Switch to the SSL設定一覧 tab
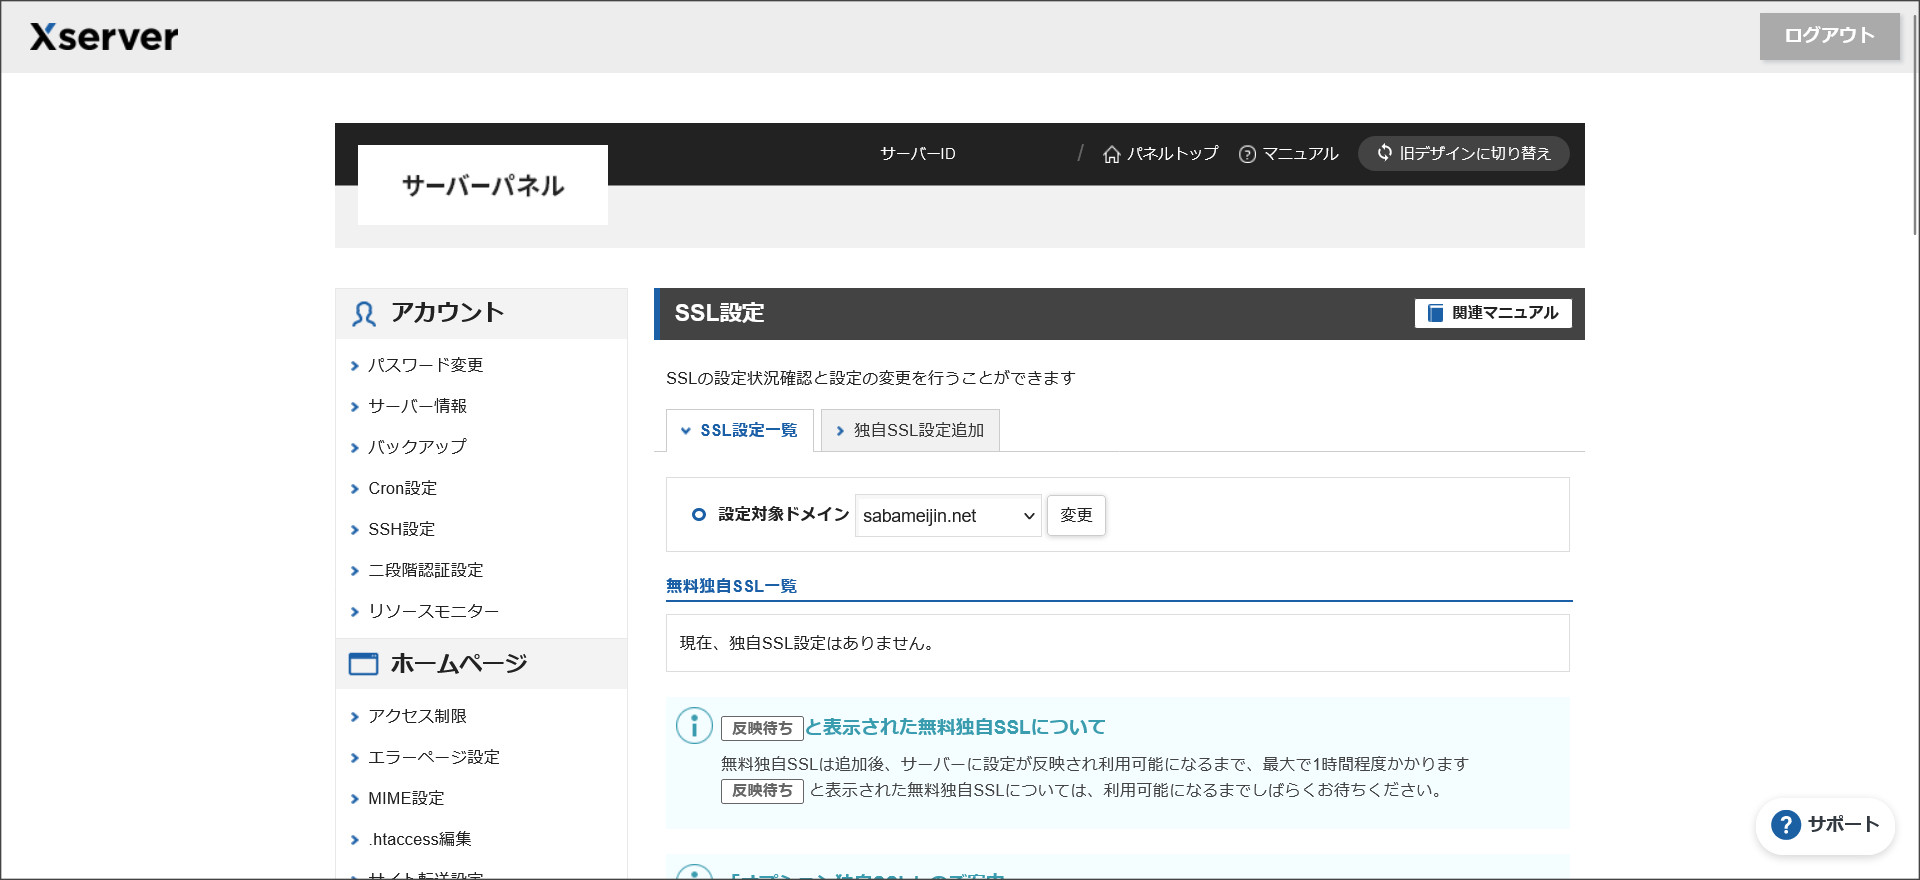The width and height of the screenshot is (1920, 880). [x=740, y=430]
